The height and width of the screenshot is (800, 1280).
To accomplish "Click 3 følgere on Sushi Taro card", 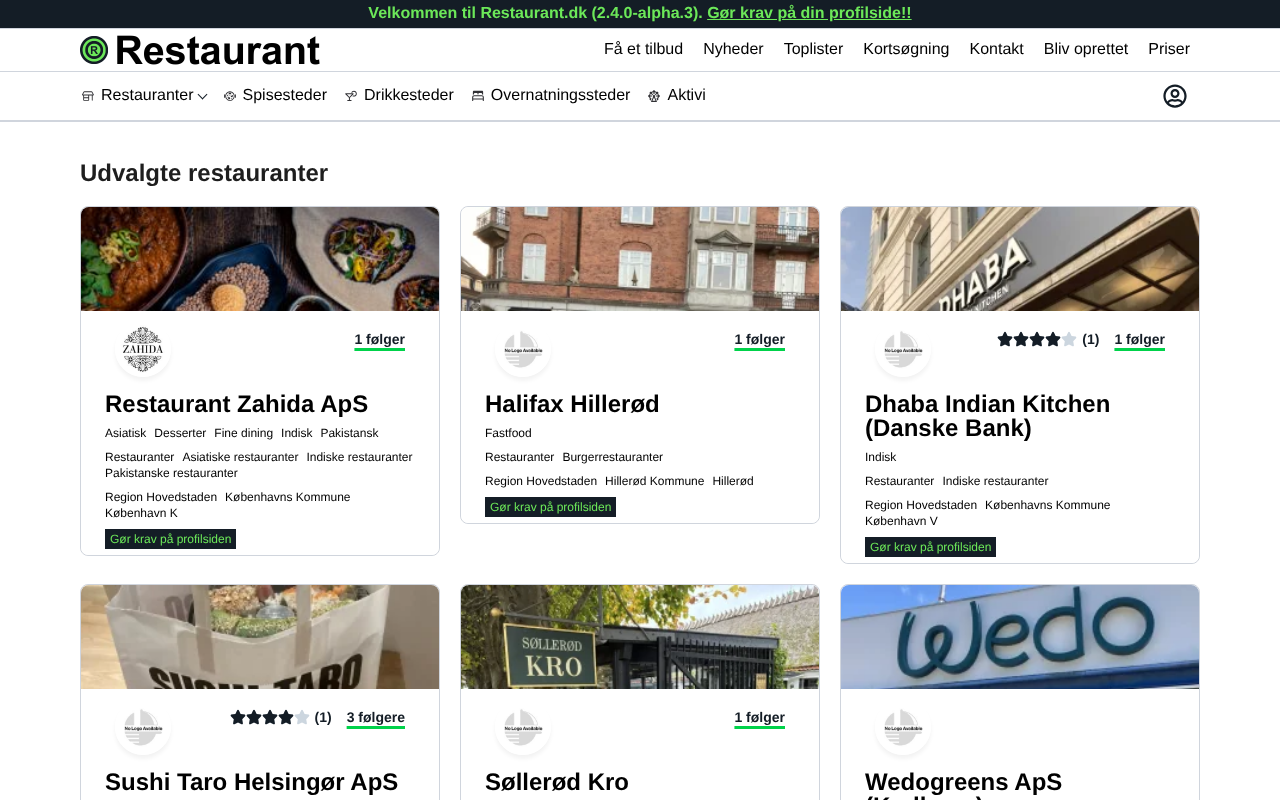I will point(376,718).
